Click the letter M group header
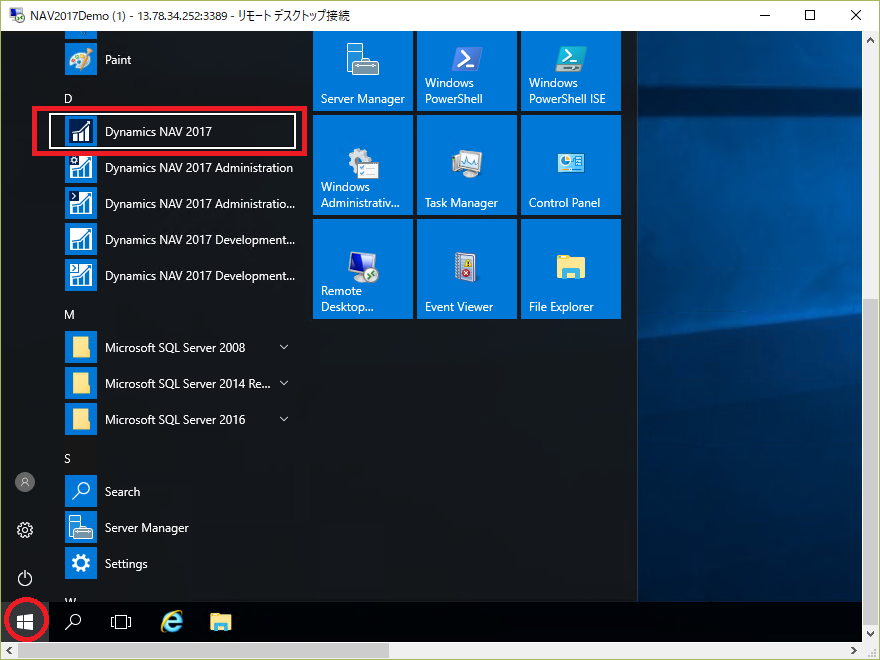 tap(69, 315)
